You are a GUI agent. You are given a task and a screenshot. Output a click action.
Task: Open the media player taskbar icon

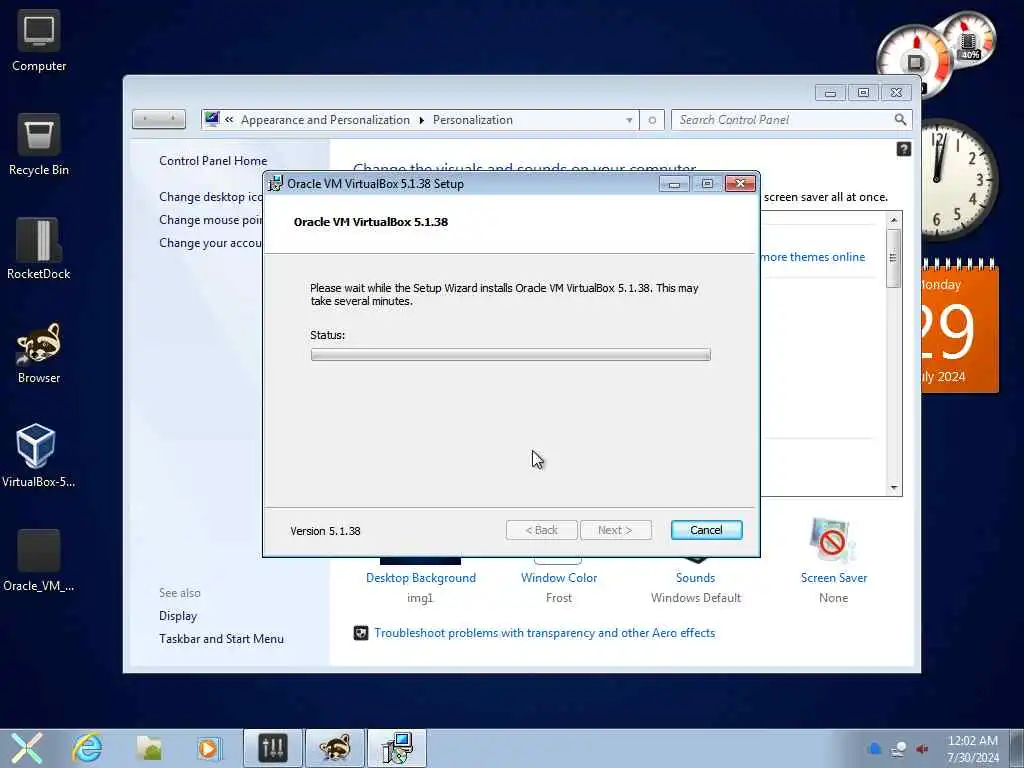(x=209, y=748)
